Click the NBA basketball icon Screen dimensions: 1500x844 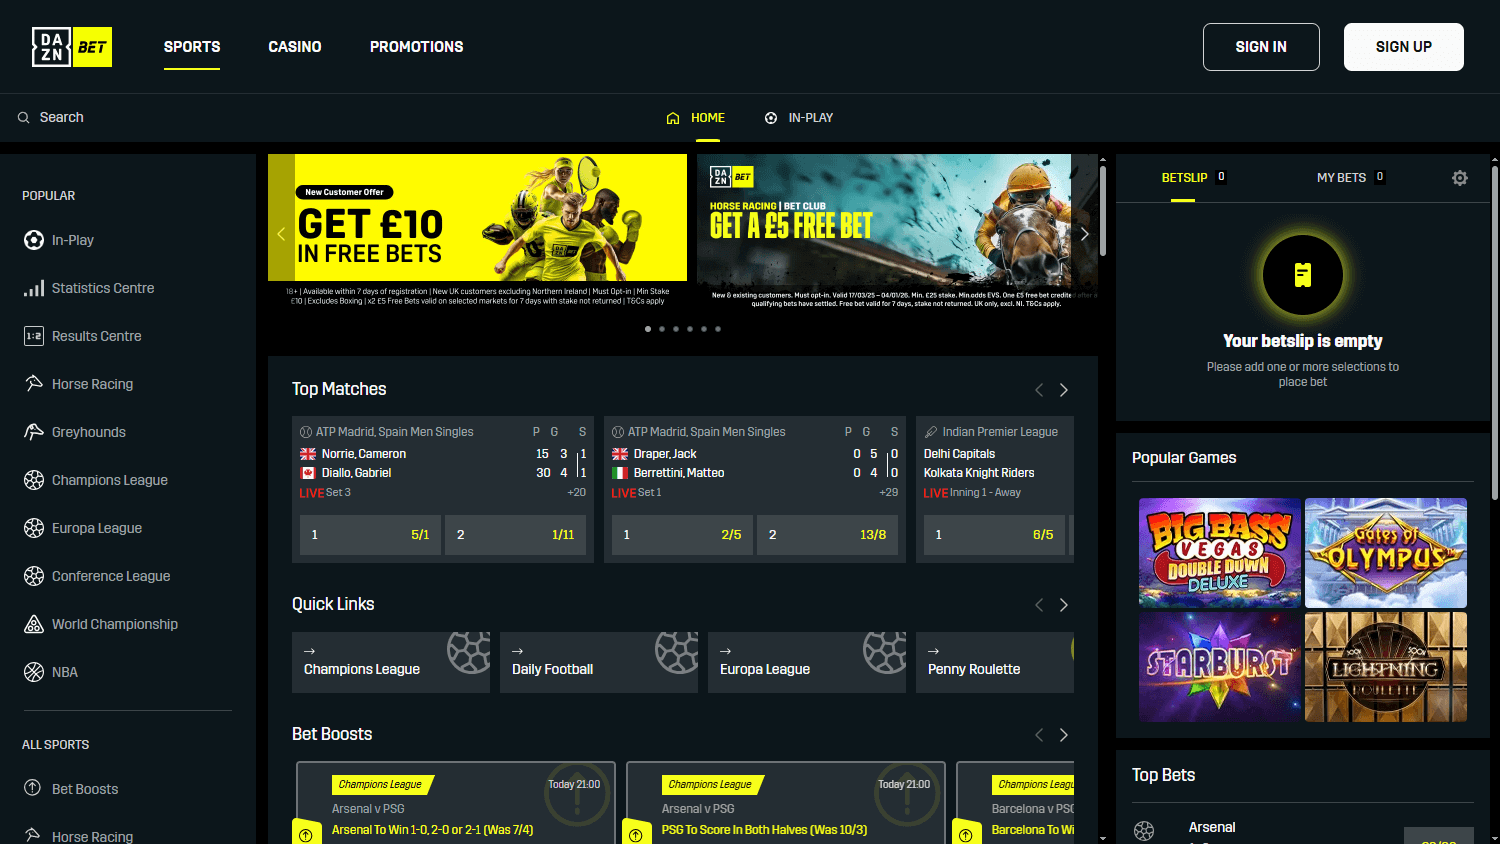[x=34, y=672]
